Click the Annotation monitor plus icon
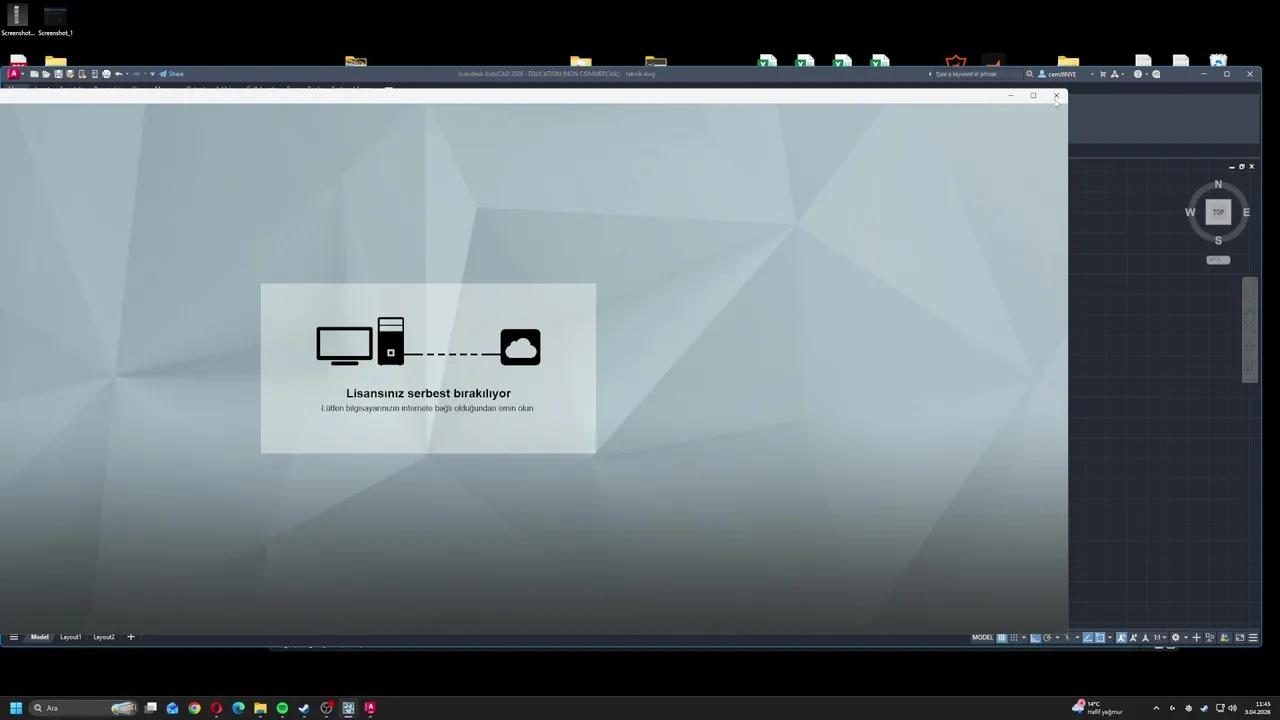1280x720 pixels. coord(1196,638)
